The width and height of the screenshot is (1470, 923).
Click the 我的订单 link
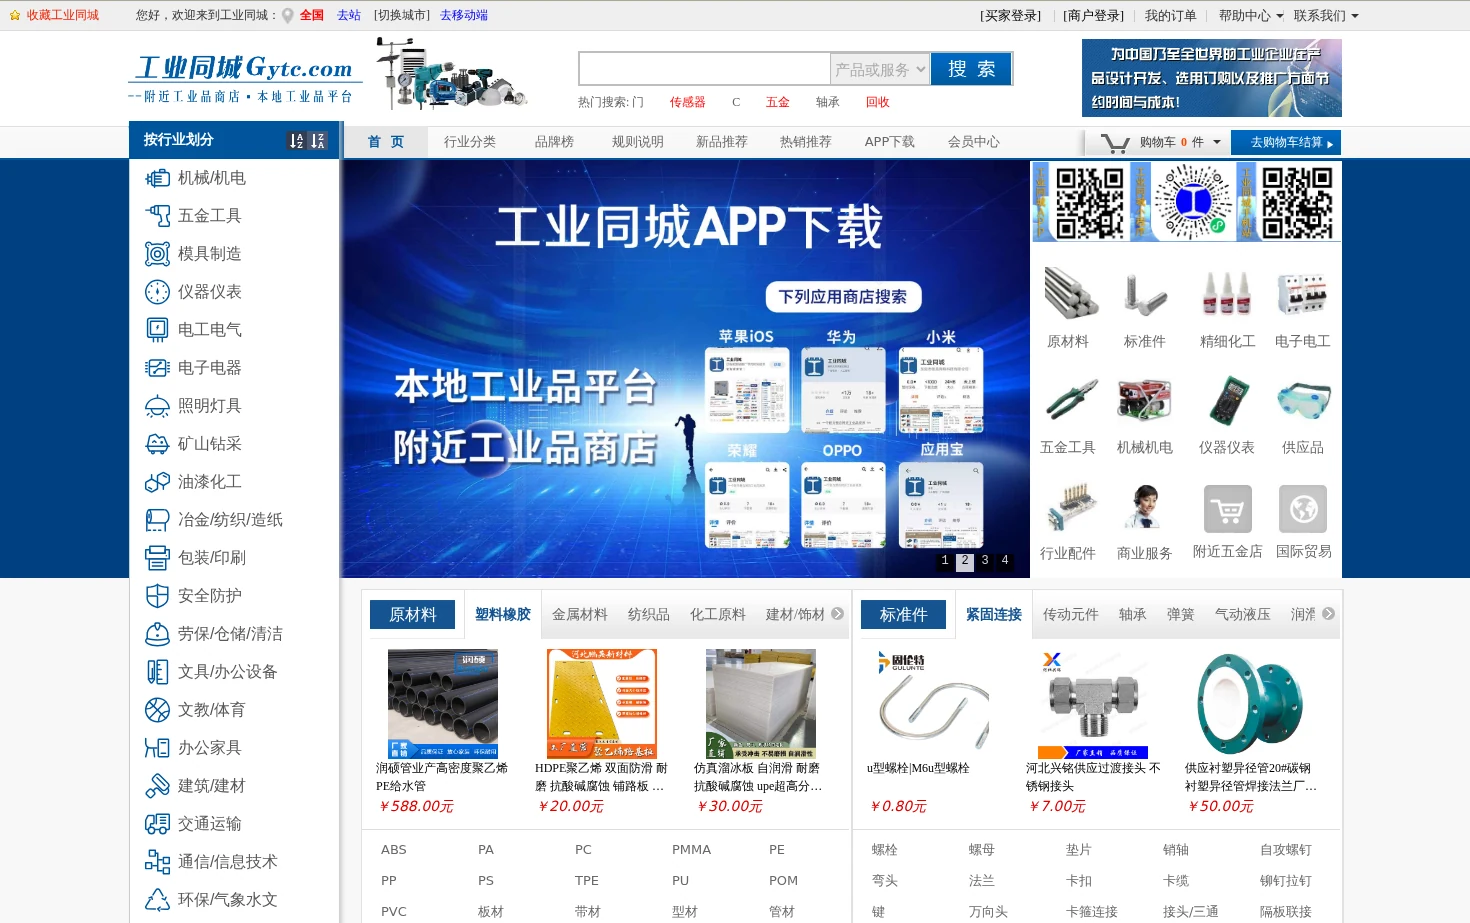tap(1170, 16)
